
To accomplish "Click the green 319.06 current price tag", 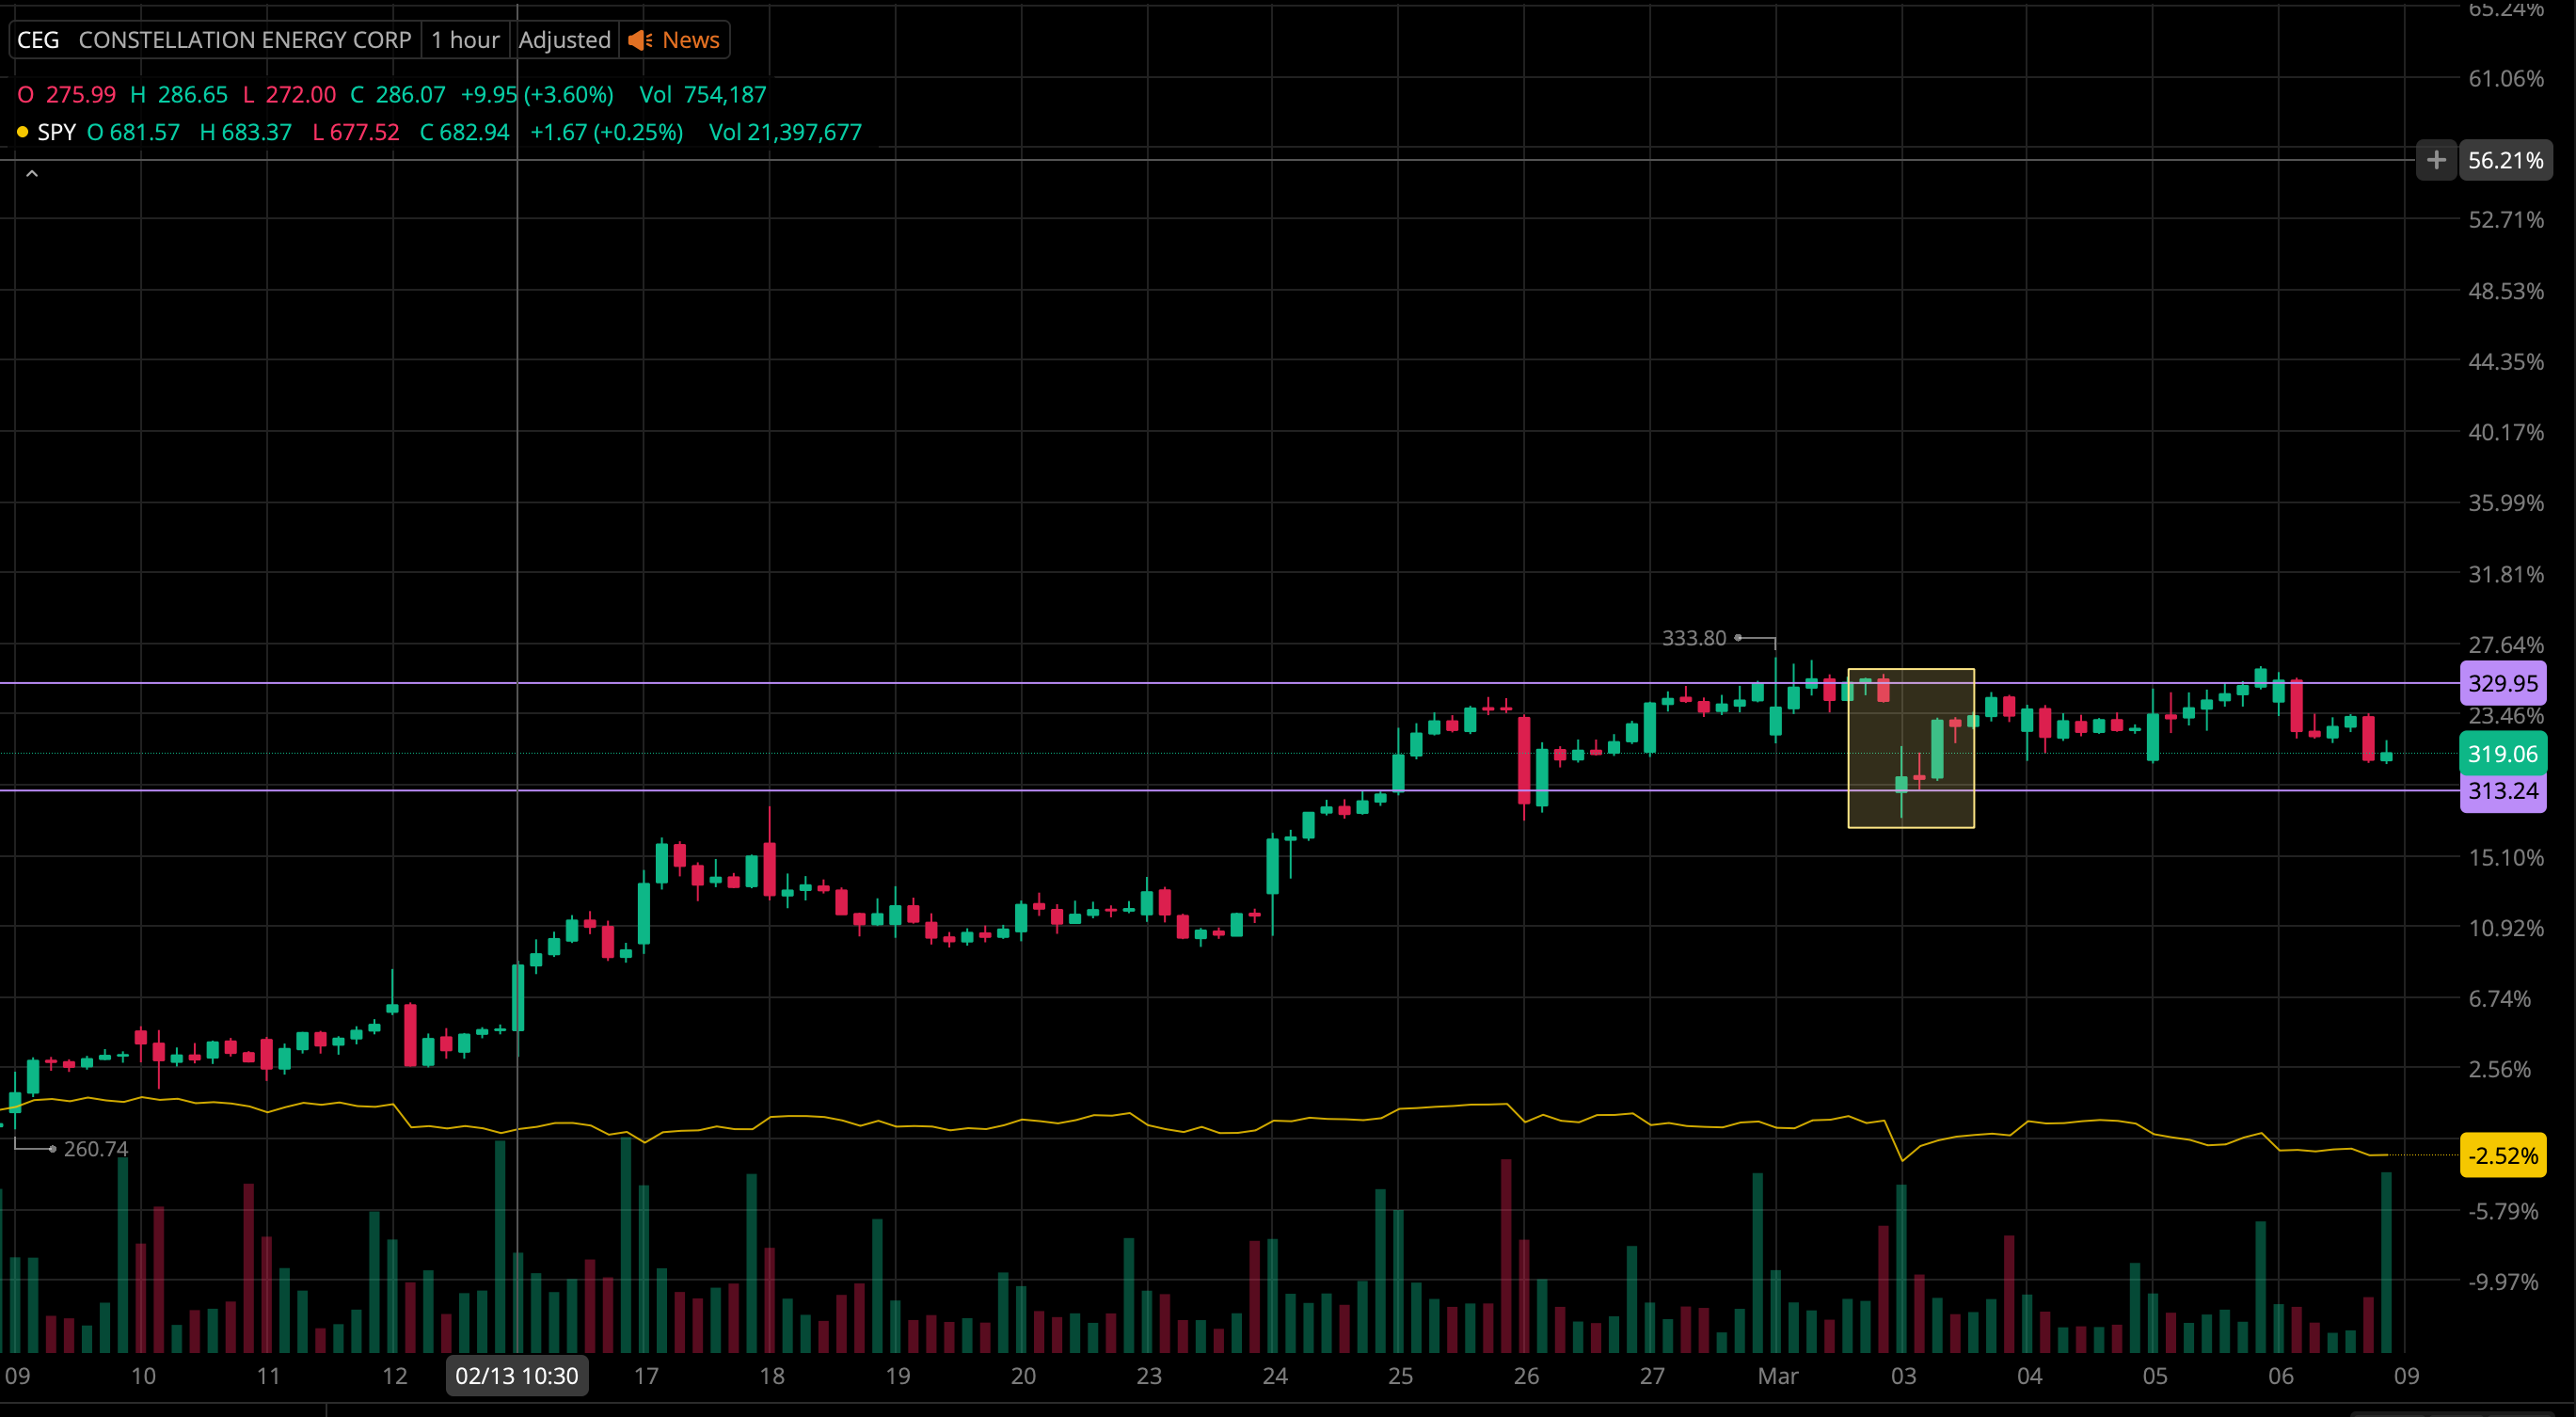I will (2502, 754).
